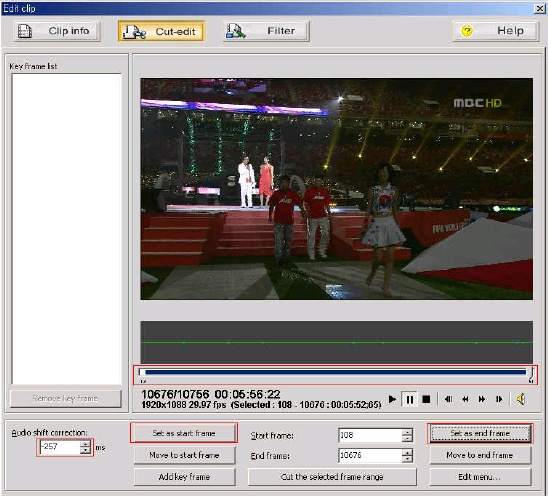Click the rewind icon
Viewport: 548px width, 496px height.
(x=465, y=399)
